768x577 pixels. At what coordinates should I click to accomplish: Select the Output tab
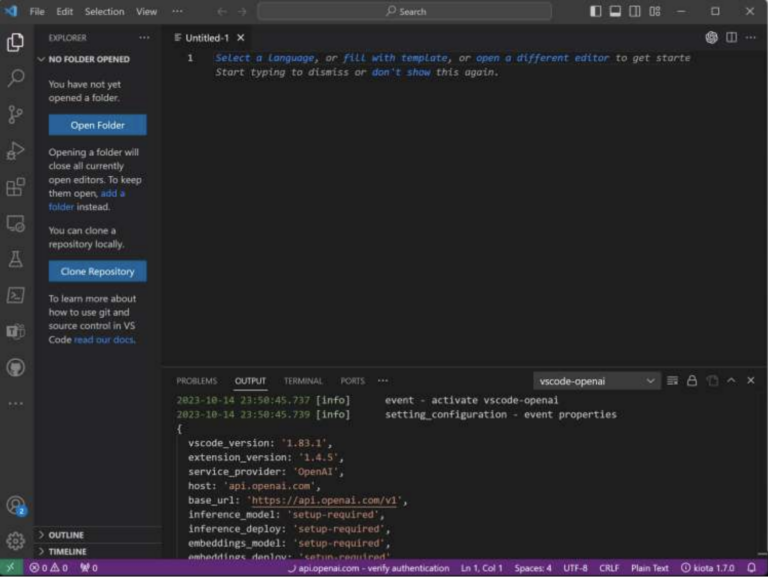pos(250,381)
